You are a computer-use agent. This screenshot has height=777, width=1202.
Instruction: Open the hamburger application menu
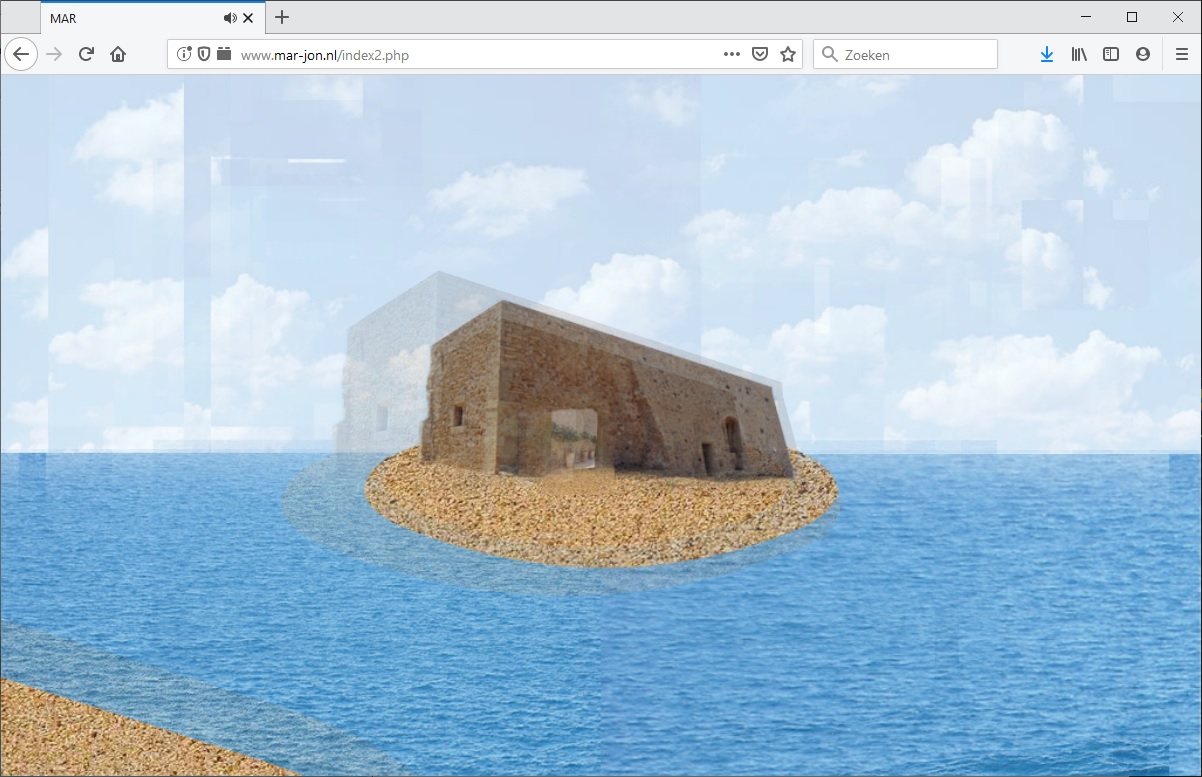(1181, 54)
